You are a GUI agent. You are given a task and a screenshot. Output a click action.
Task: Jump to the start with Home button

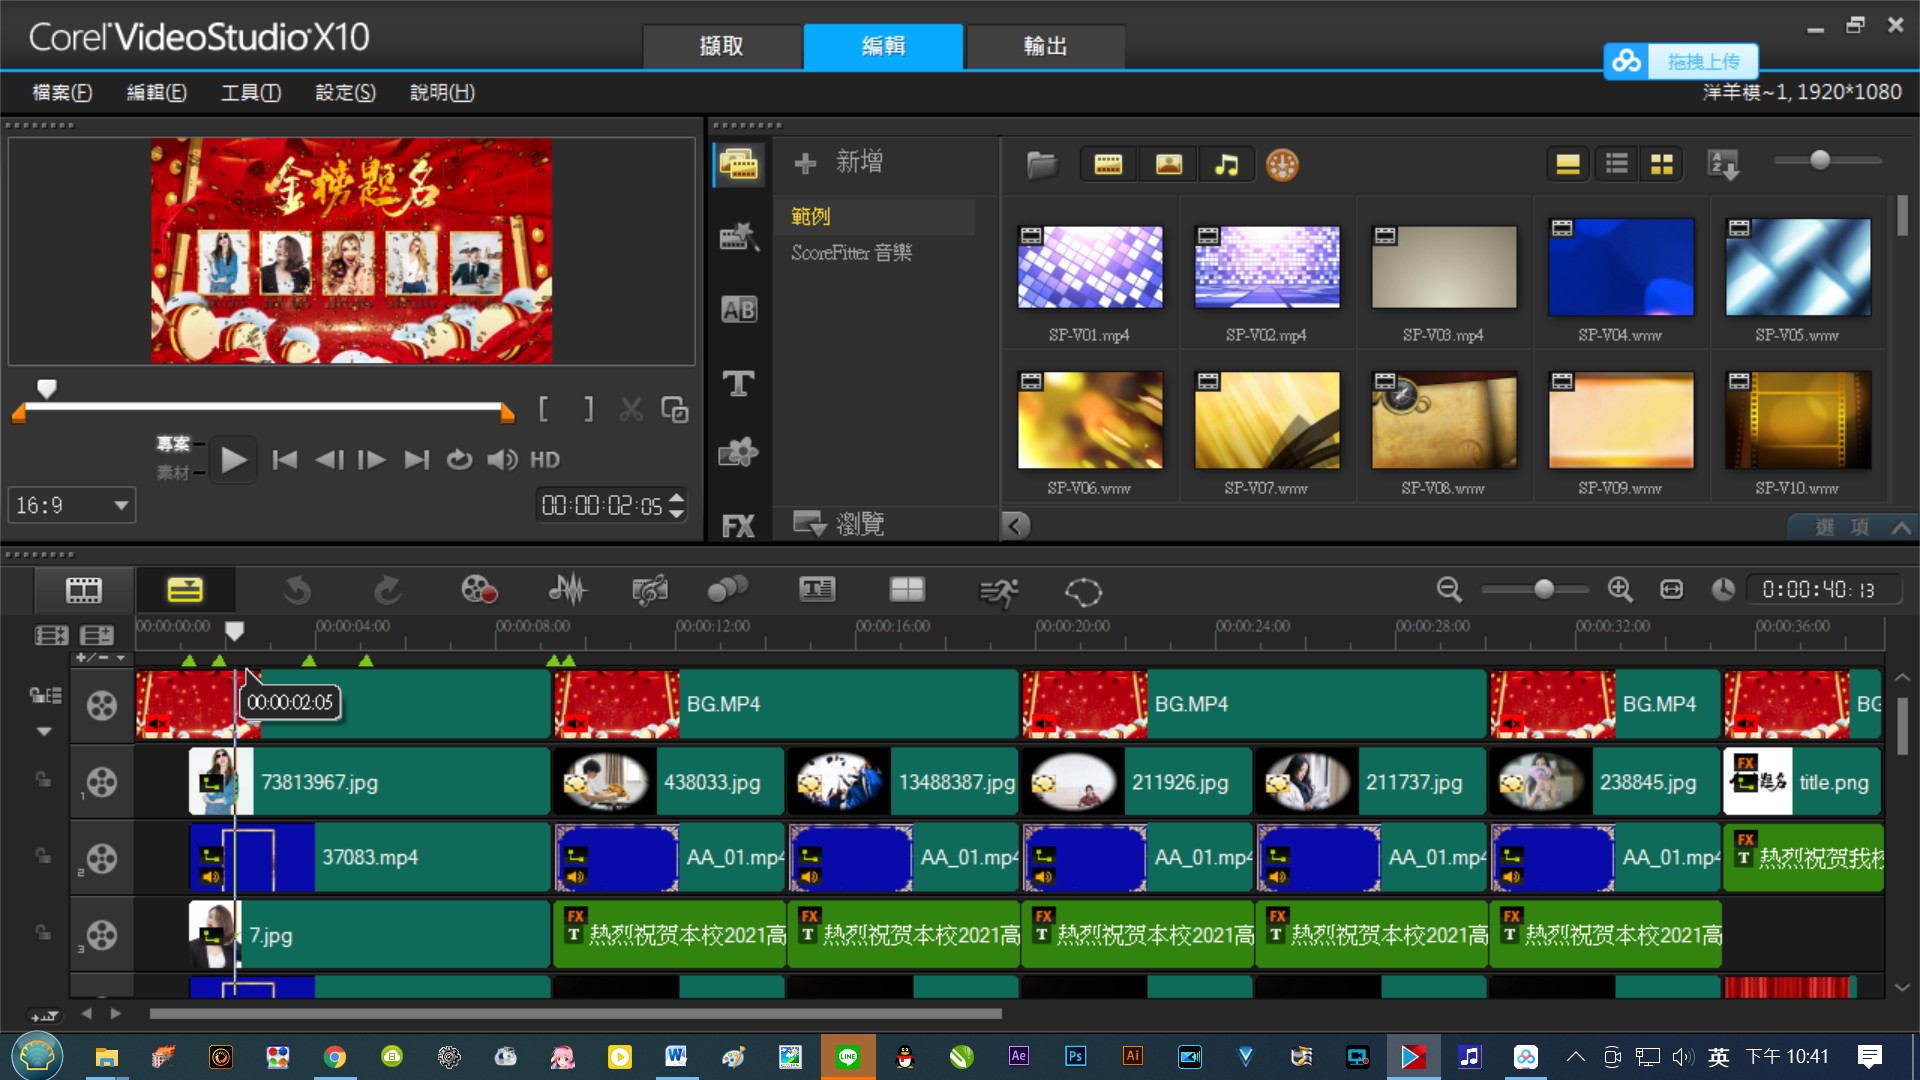pyautogui.click(x=285, y=460)
